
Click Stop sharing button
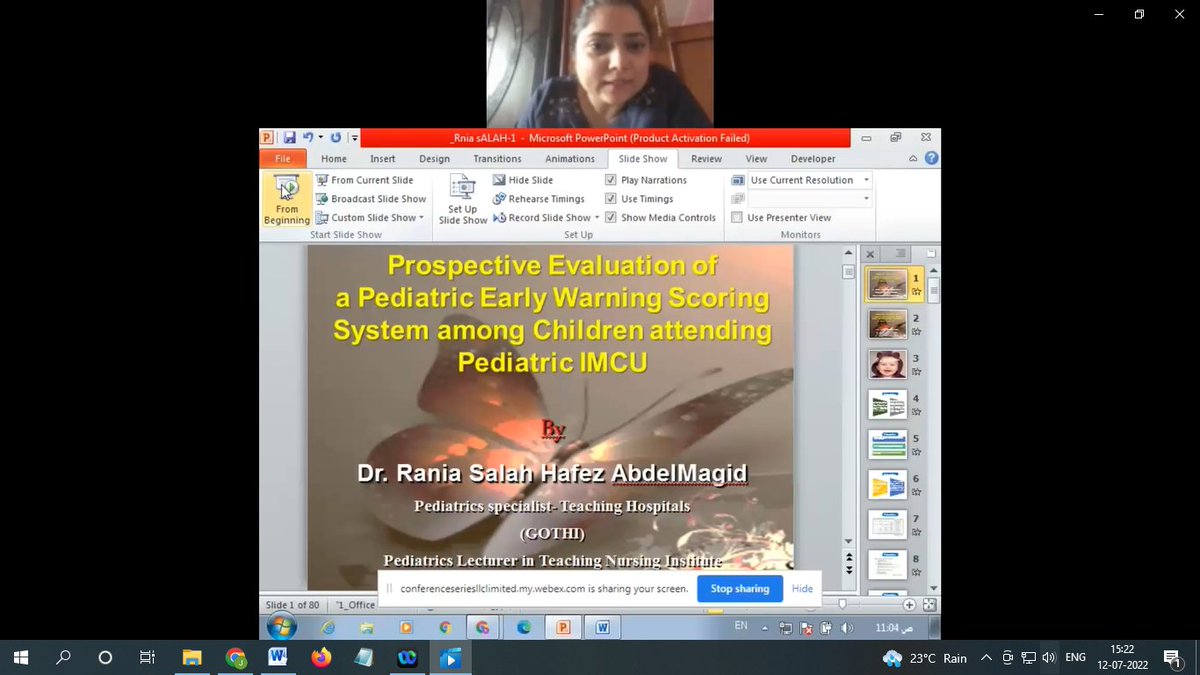coord(740,589)
